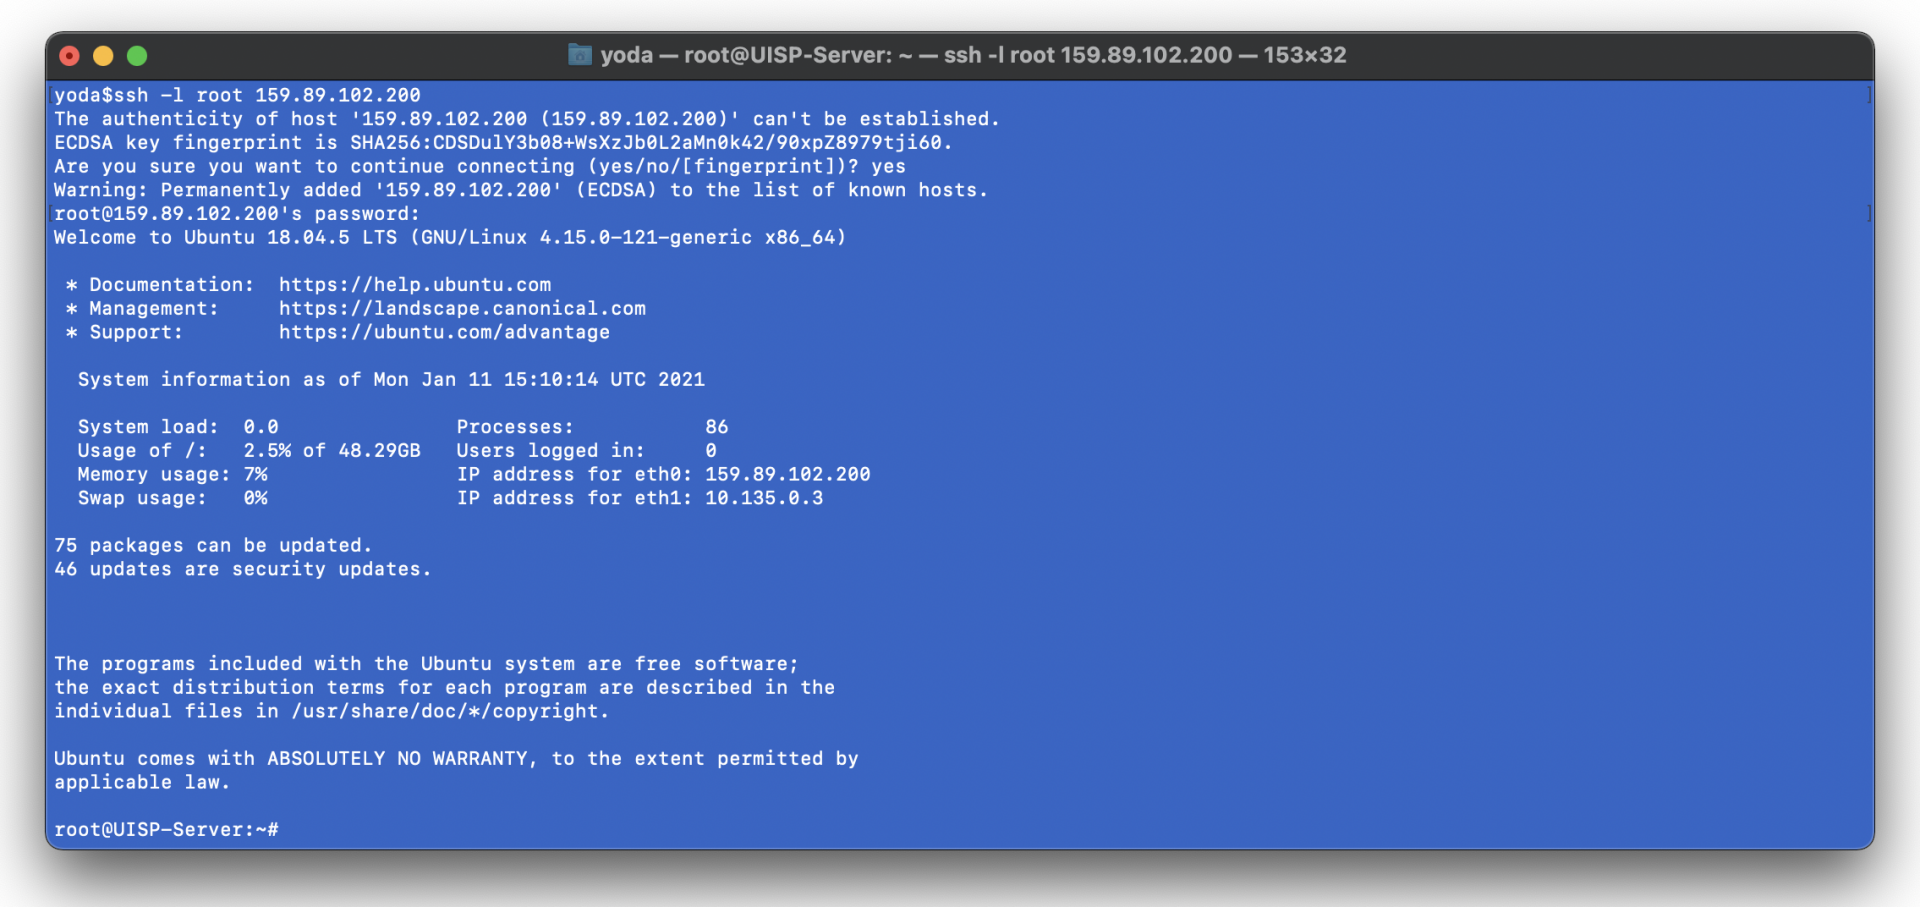Click the window title text 'yoda — root@UISP-Server'

tap(746, 55)
